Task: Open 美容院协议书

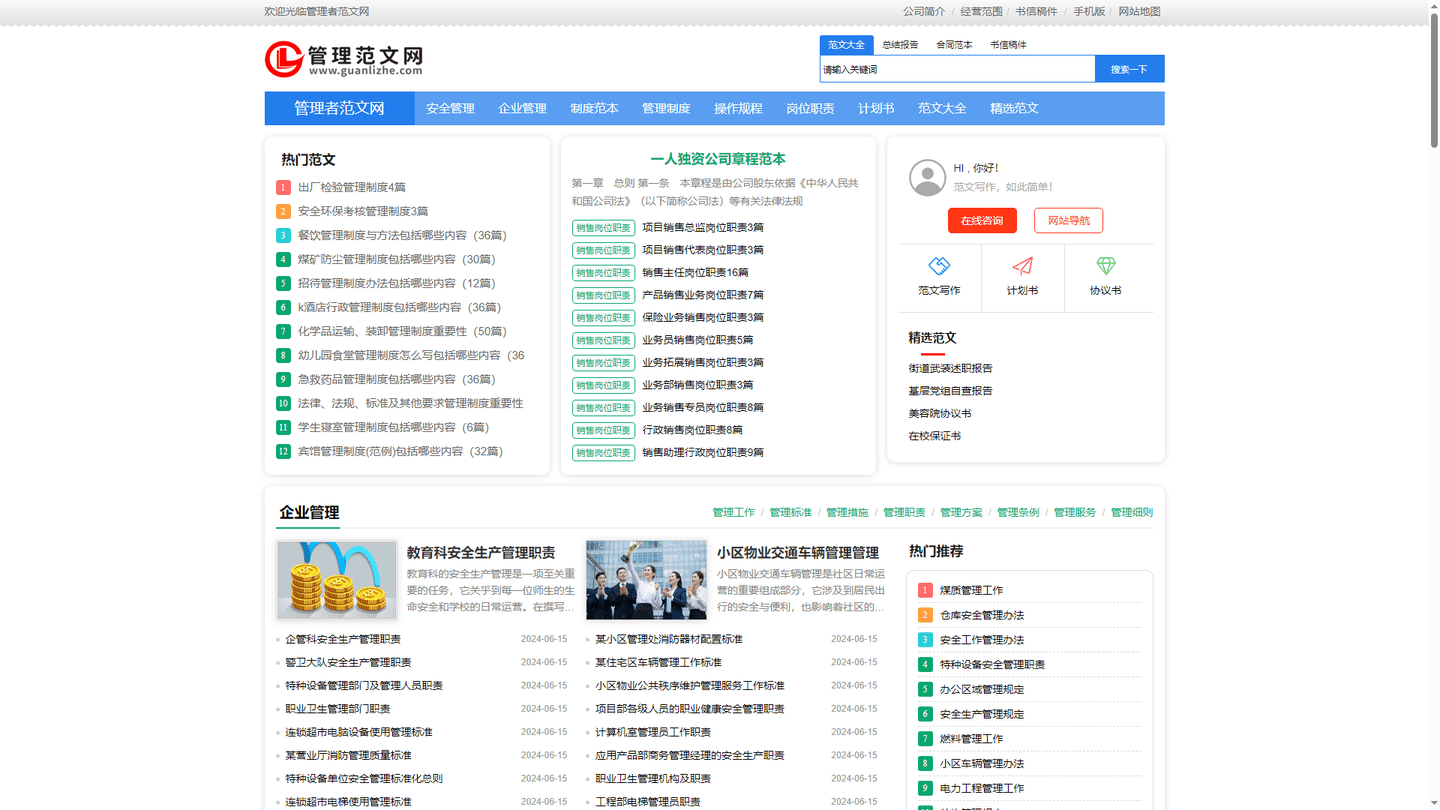Action: 940,413
